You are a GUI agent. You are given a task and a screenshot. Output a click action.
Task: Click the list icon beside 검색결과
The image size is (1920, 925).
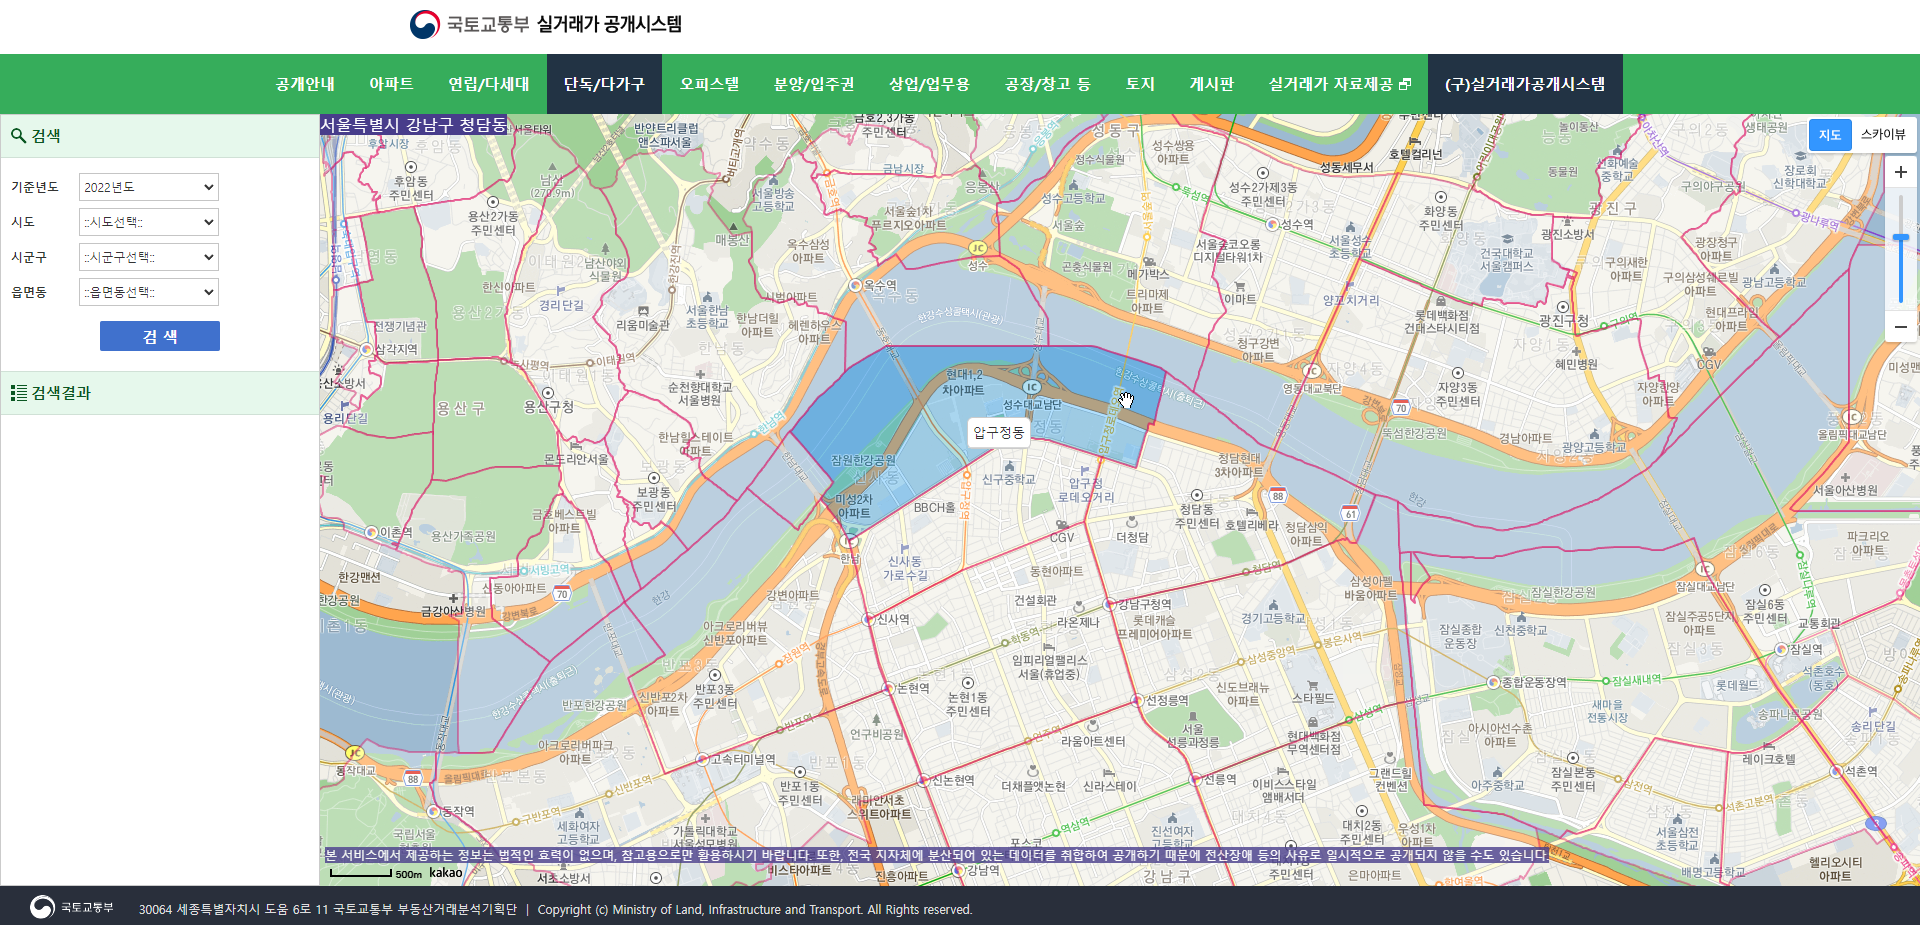(x=19, y=393)
